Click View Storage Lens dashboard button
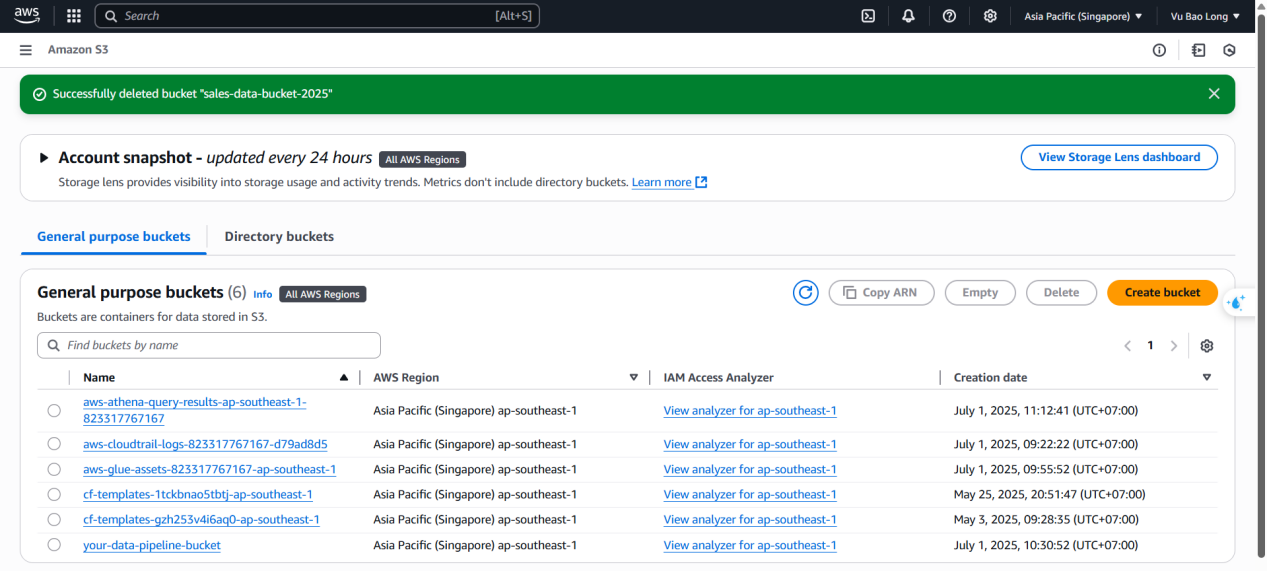 pyautogui.click(x=1119, y=157)
